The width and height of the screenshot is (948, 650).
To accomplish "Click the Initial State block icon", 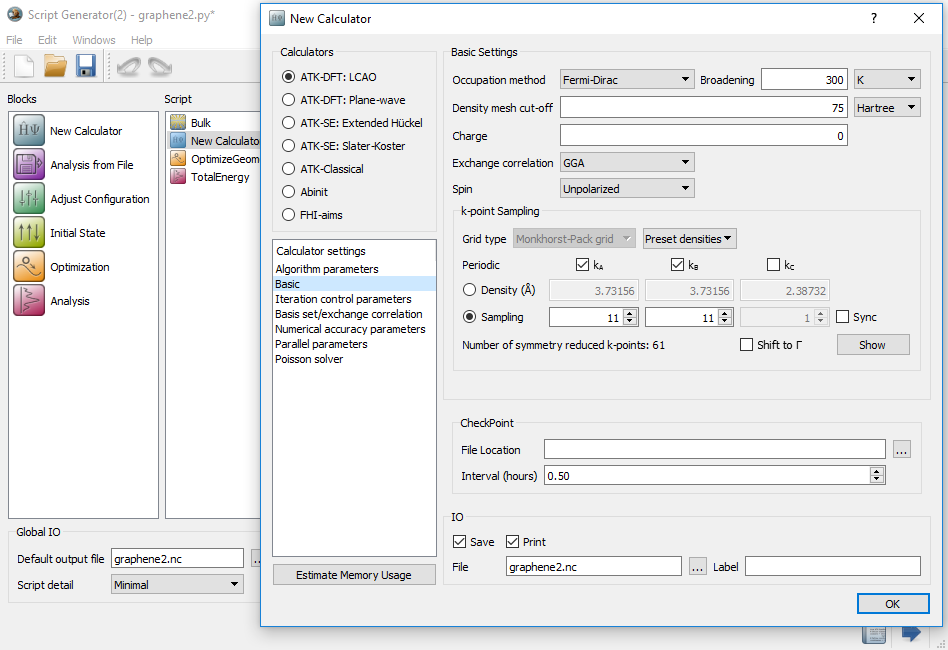I will (x=28, y=232).
